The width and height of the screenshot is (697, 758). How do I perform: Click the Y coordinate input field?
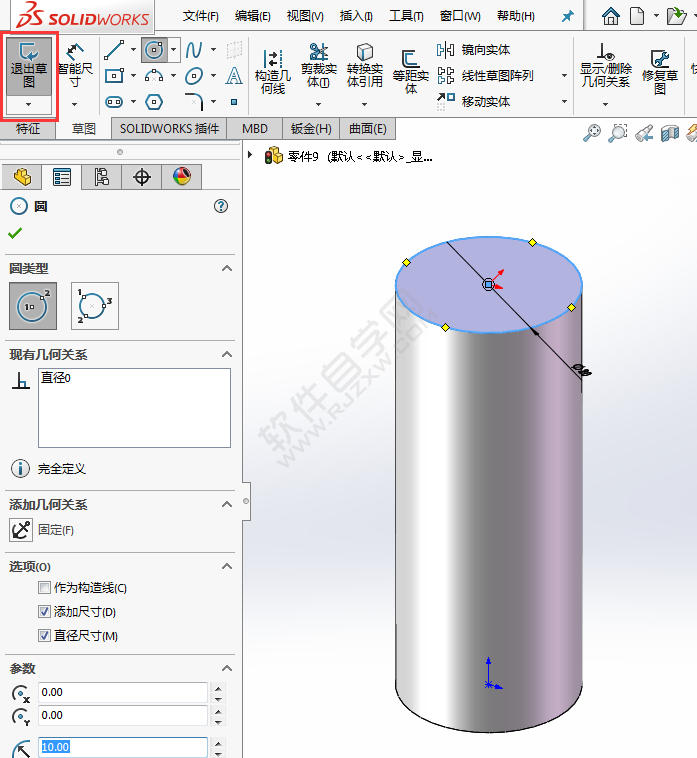coord(123,715)
